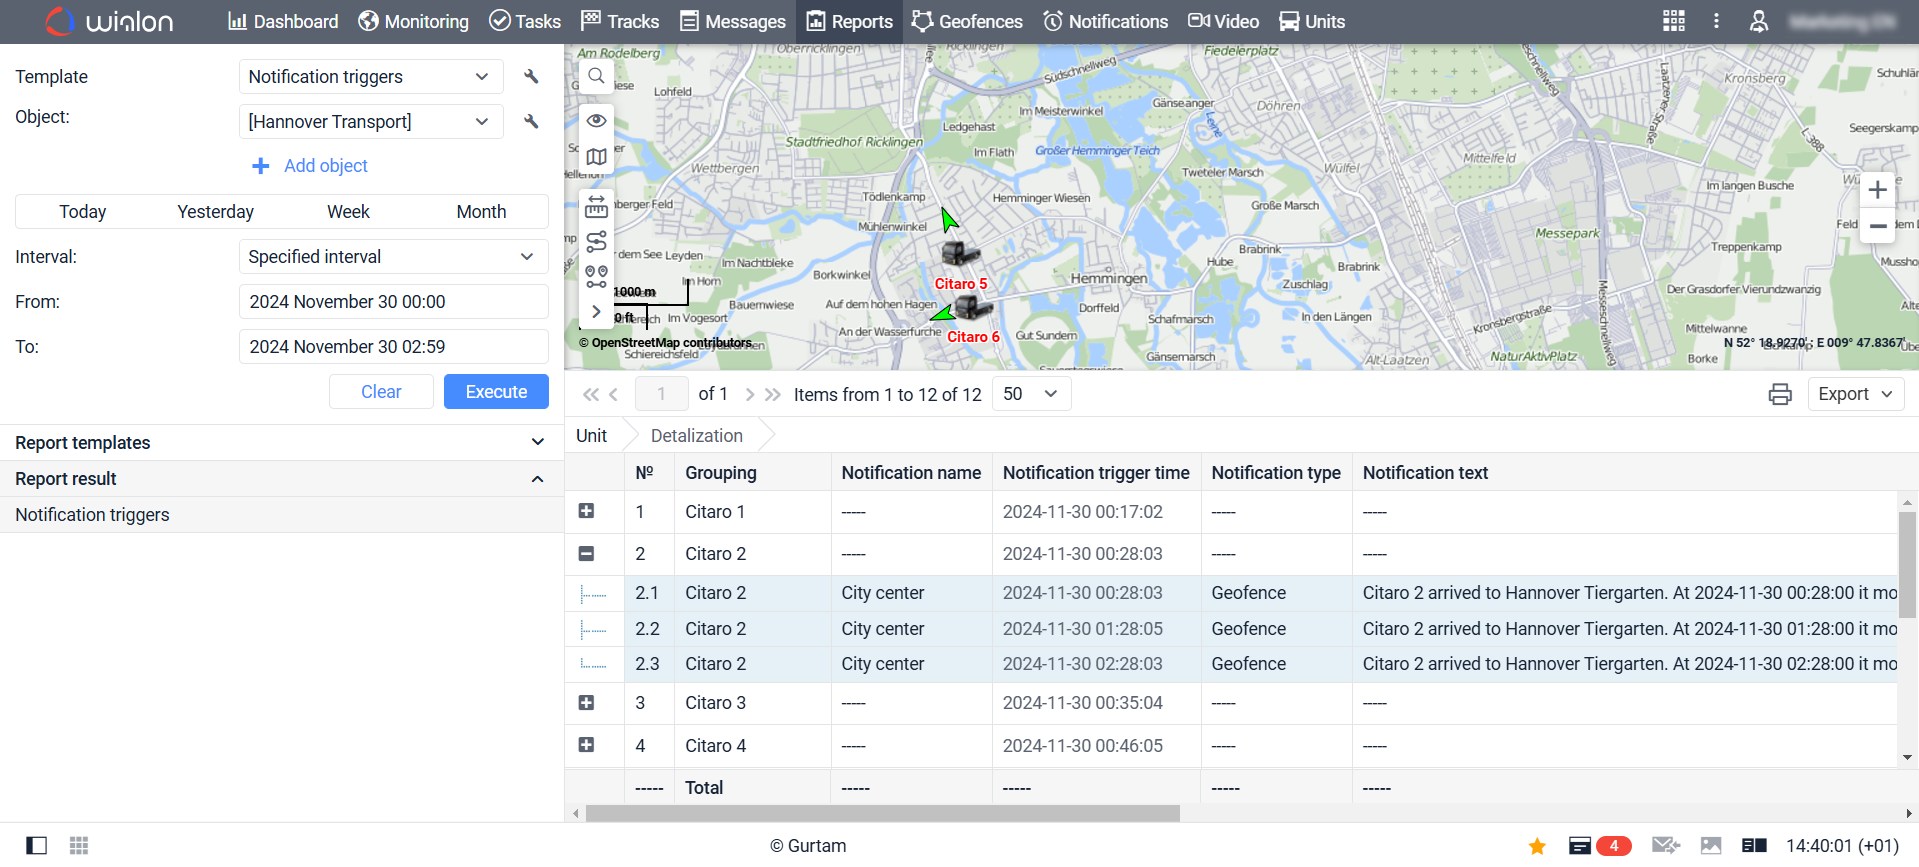
Task: Click the map ruler distance tool
Action: click(596, 207)
